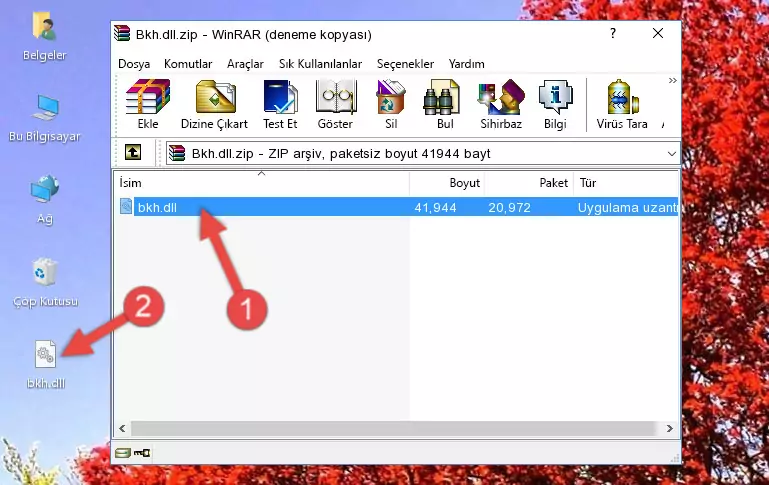The width and height of the screenshot is (769, 485).
Task: Select the Ağ network desktop icon
Action: pos(45,189)
